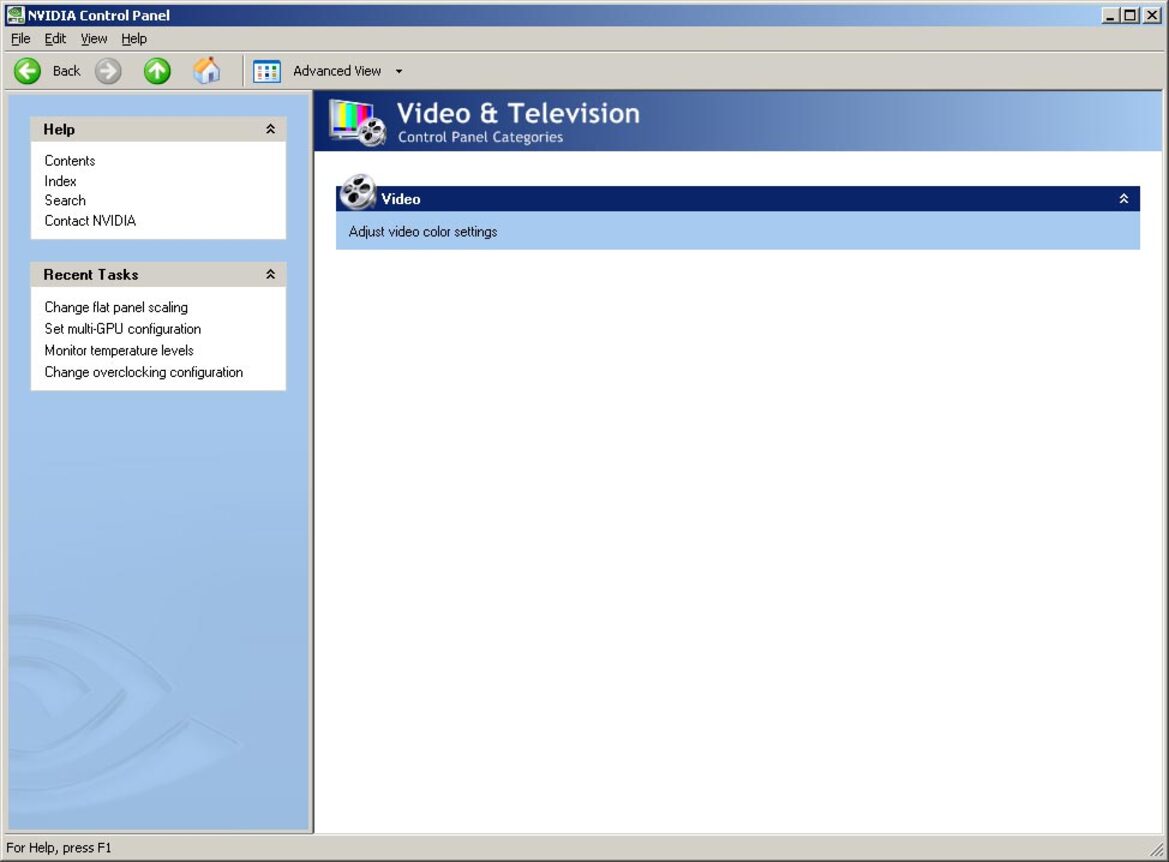Screen dimensions: 1169x862
Task: Maximize the NVIDIA Control Panel window
Action: coord(1130,15)
